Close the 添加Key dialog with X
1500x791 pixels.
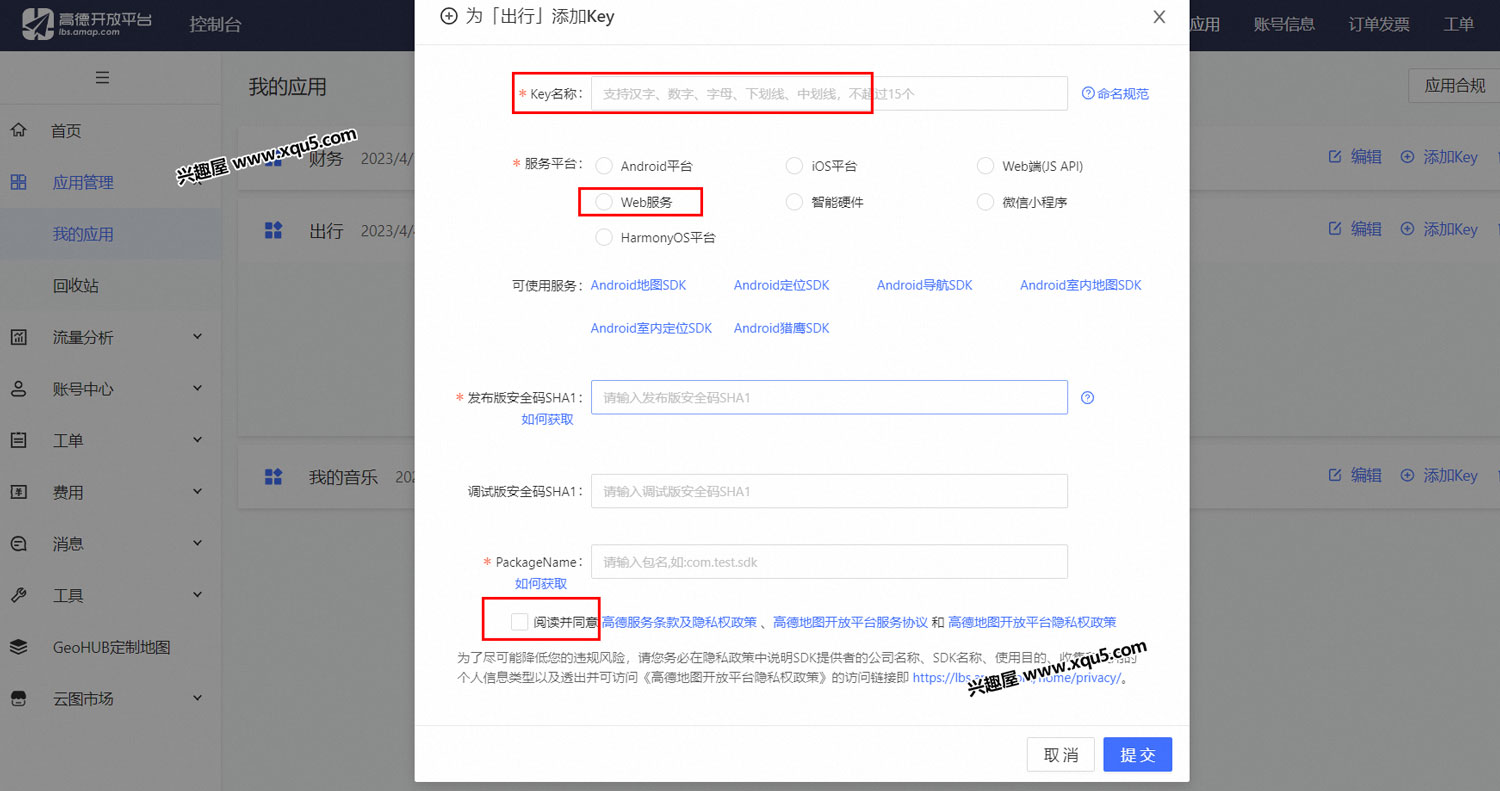1159,17
